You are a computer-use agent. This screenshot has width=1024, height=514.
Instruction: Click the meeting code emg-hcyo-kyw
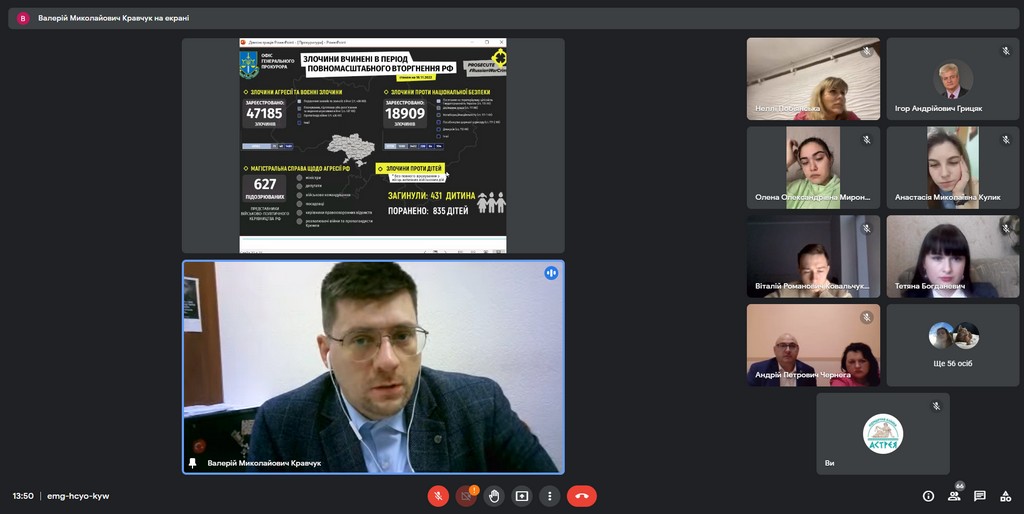(x=78, y=496)
